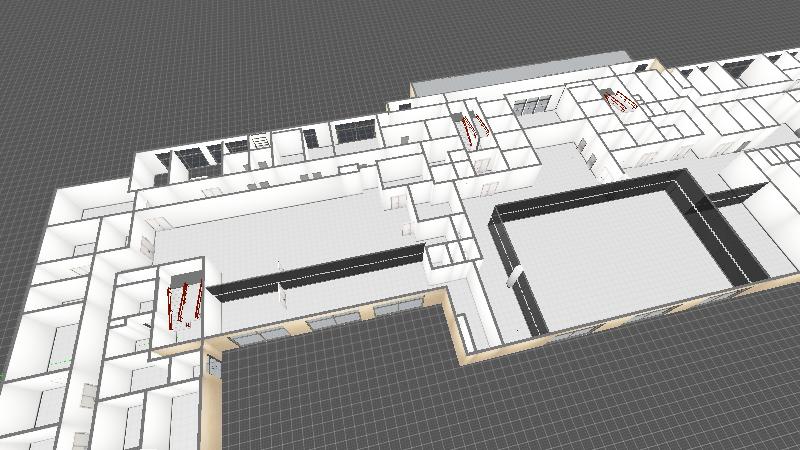Select the door at the courtyard's lower-left wall

pos(517,279)
